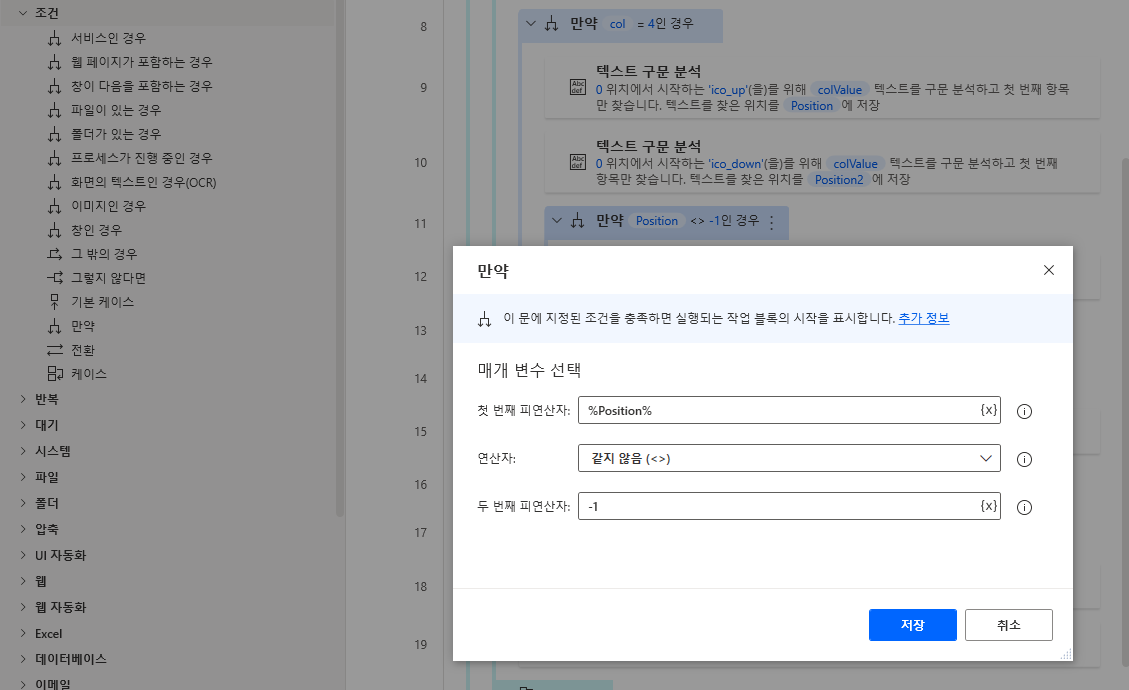Screen dimensions: 1129x690
Task: Click the Position2 variable chip in step 10
Action: click(x=839, y=179)
